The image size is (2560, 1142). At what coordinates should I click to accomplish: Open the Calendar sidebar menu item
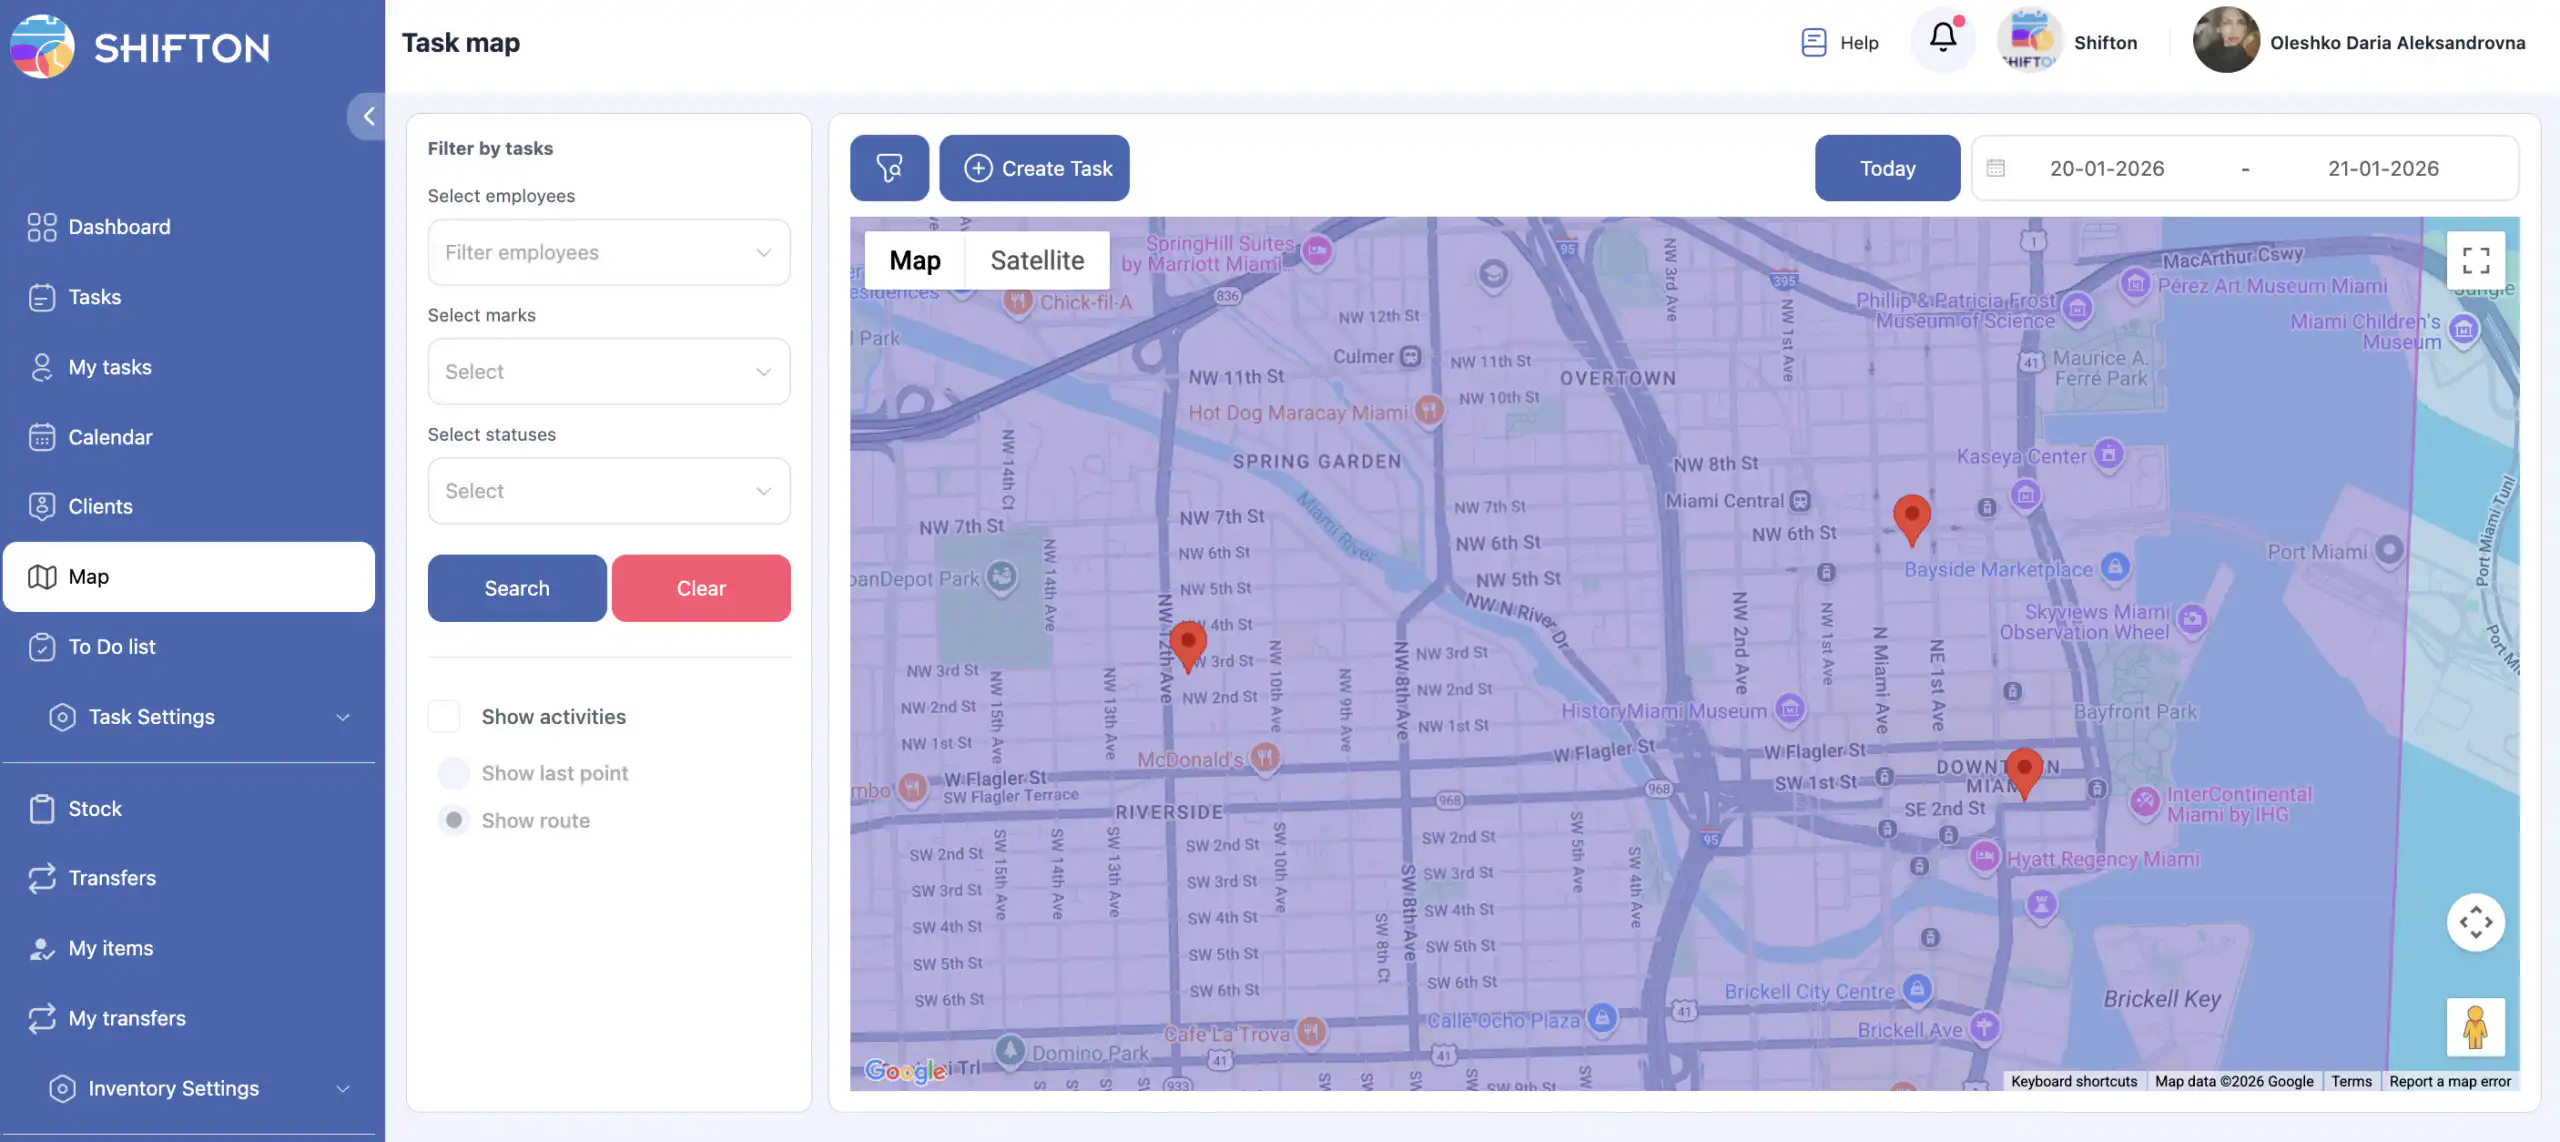click(x=110, y=437)
